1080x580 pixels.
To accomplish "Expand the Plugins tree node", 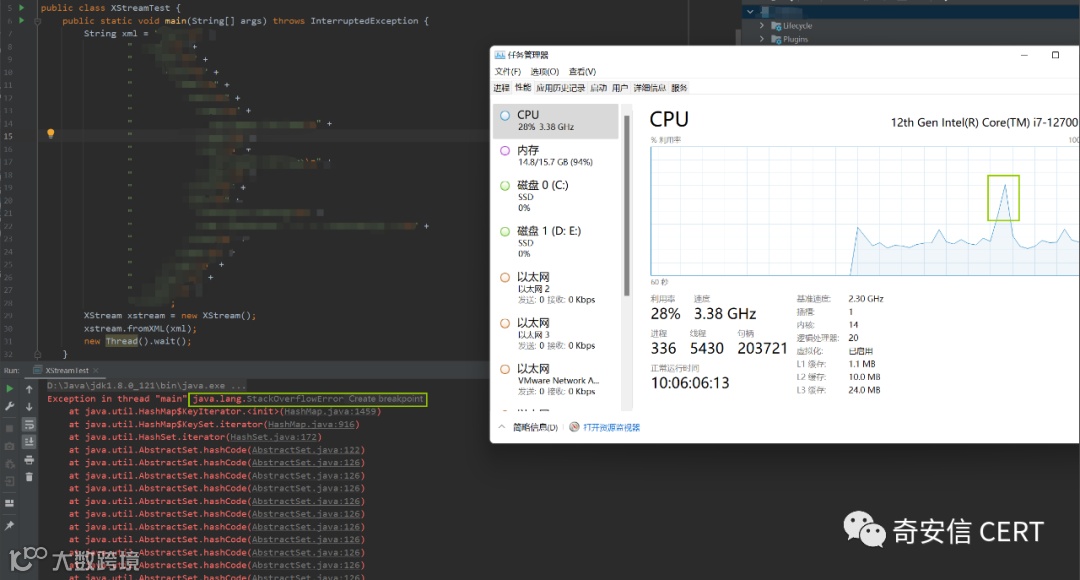I will (762, 39).
